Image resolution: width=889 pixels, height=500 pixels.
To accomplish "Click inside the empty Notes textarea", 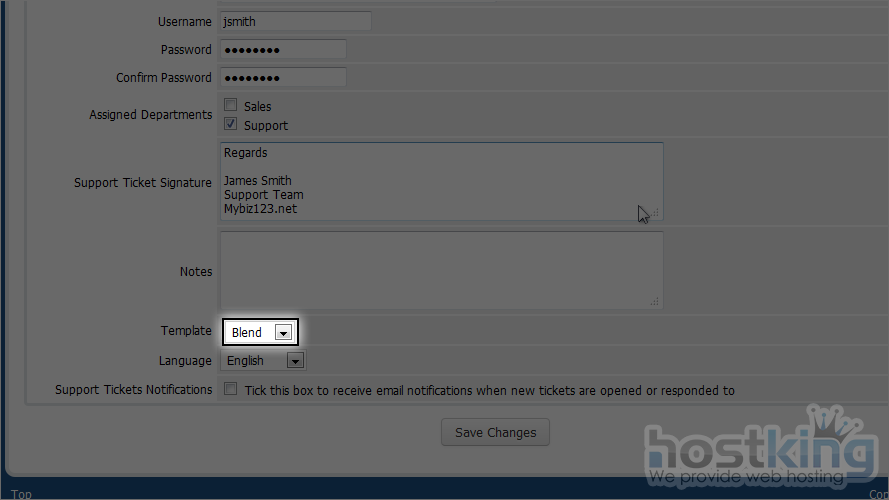I will [440, 270].
